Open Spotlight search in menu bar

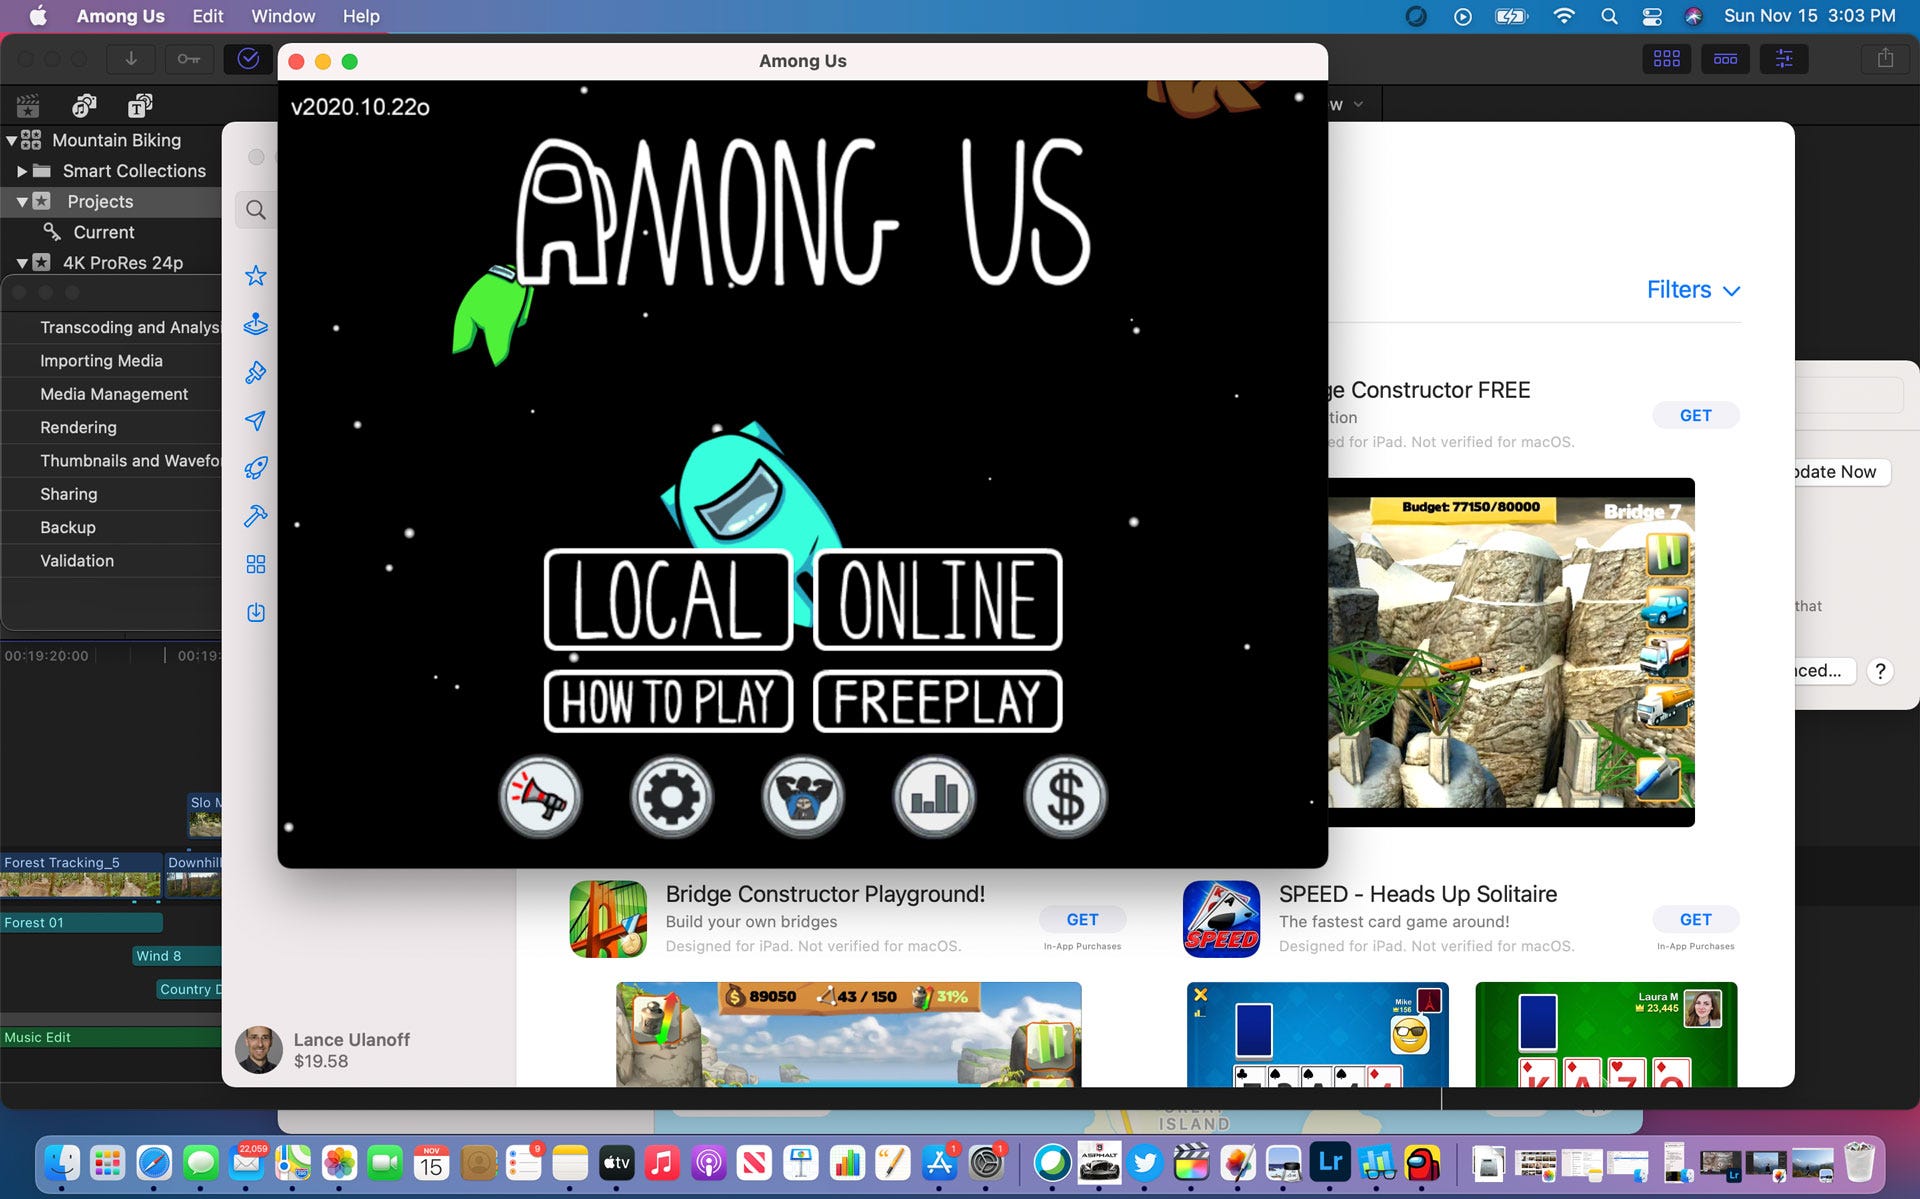point(1609,16)
